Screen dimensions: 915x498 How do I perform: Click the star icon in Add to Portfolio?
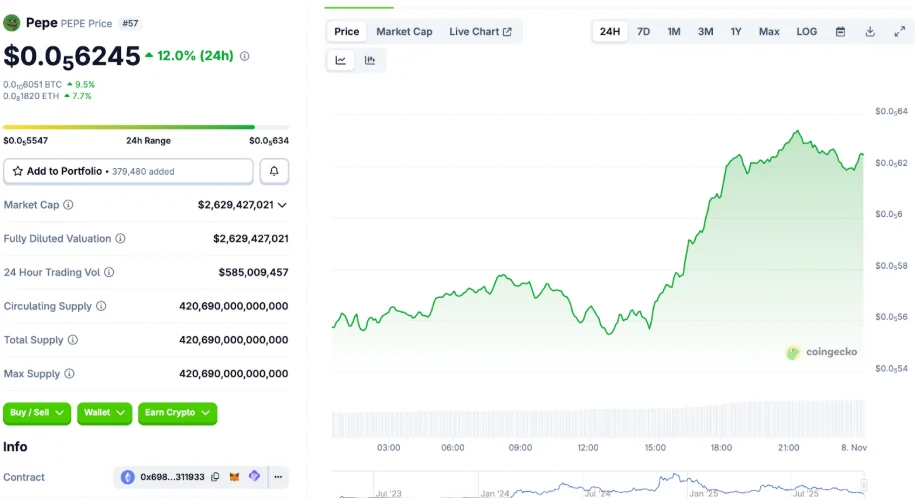pyautogui.click(x=18, y=171)
